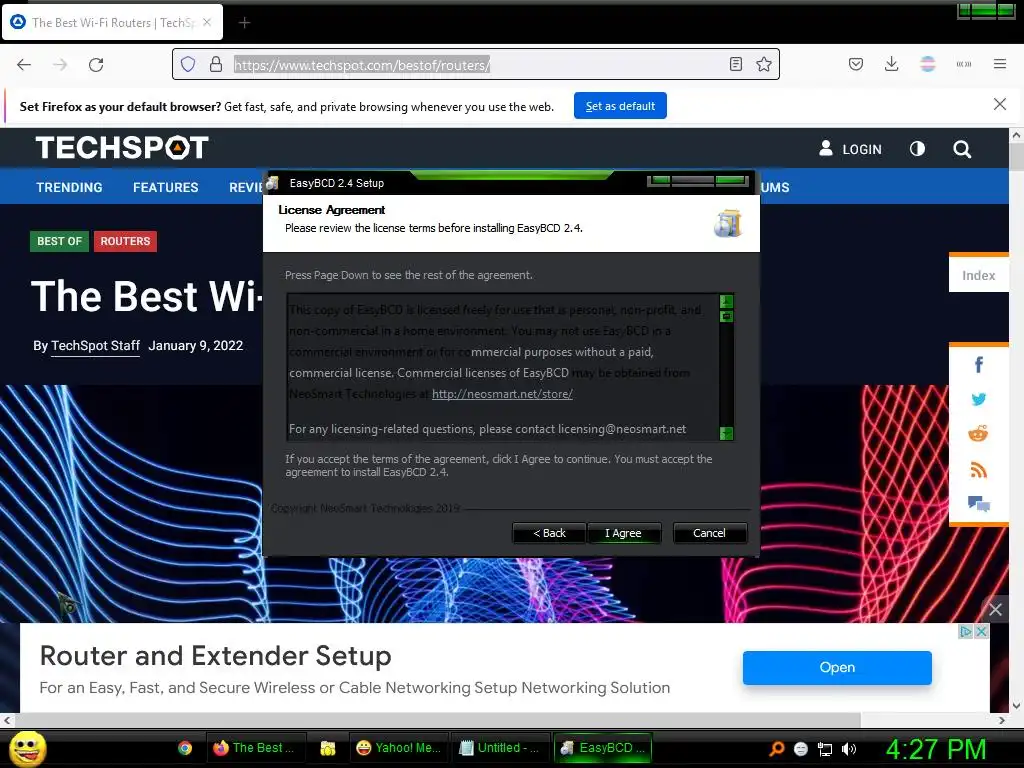Viewport: 1024px width, 768px height.
Task: Click the LOGIN link on TechSpot
Action: (x=850, y=149)
